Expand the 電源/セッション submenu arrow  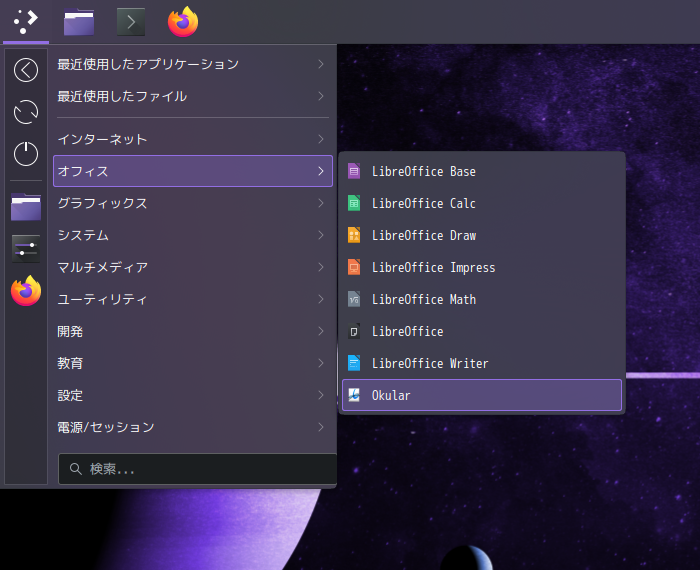321,427
